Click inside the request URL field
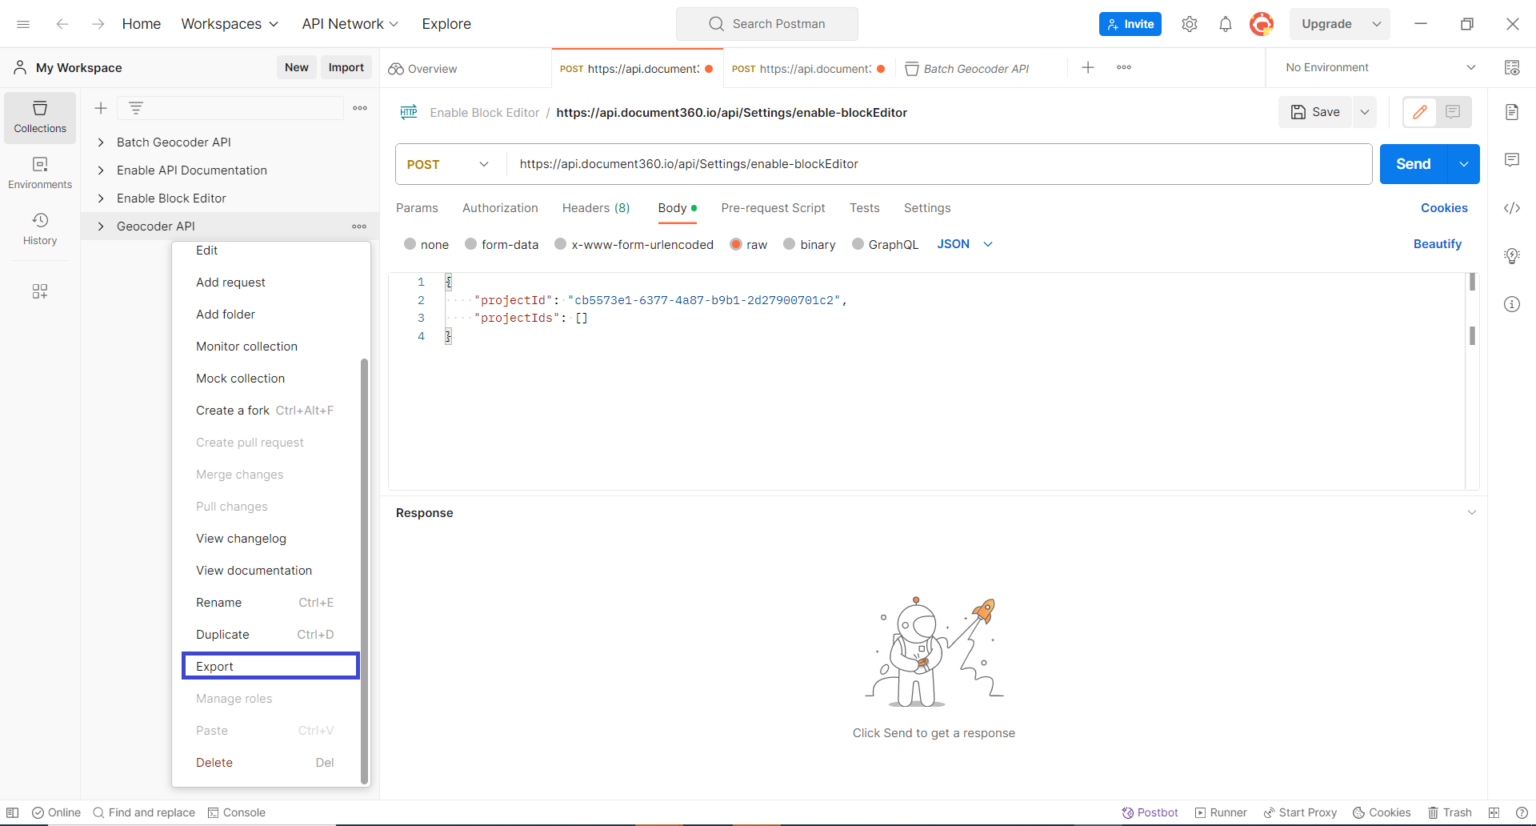Screen dimensions: 1536x826 click(900, 163)
